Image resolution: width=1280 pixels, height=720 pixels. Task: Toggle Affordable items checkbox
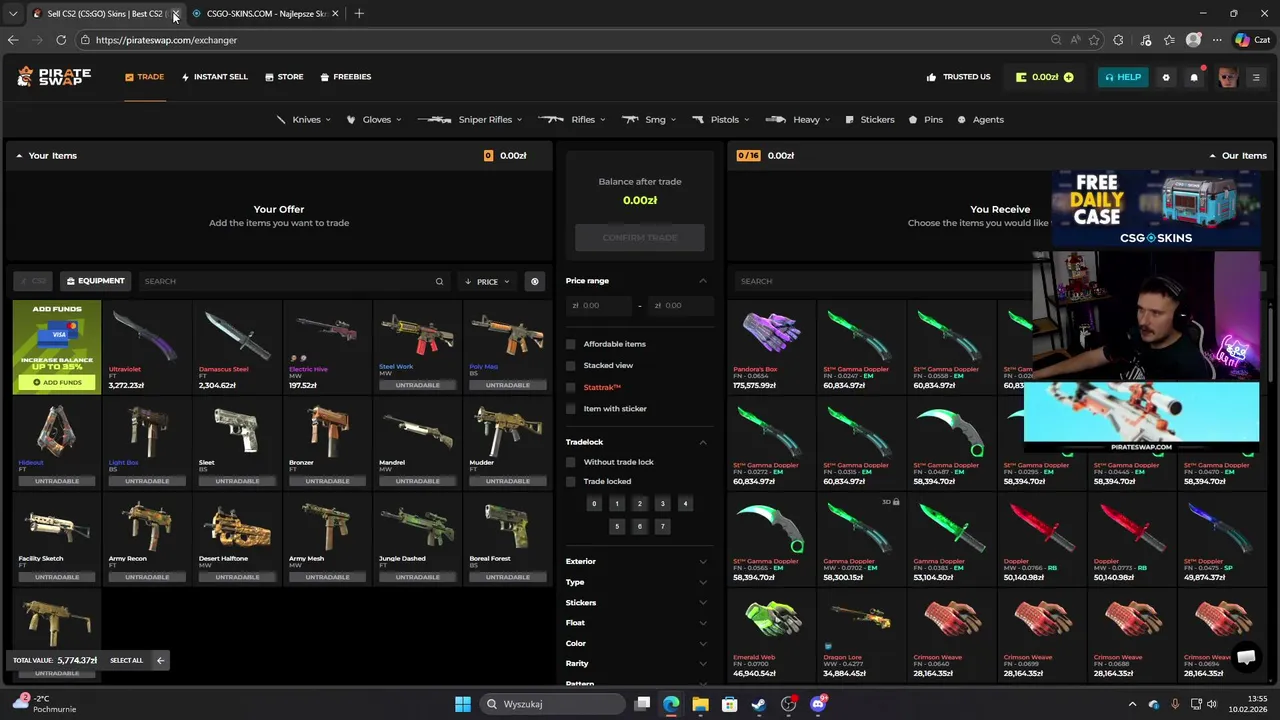571,344
